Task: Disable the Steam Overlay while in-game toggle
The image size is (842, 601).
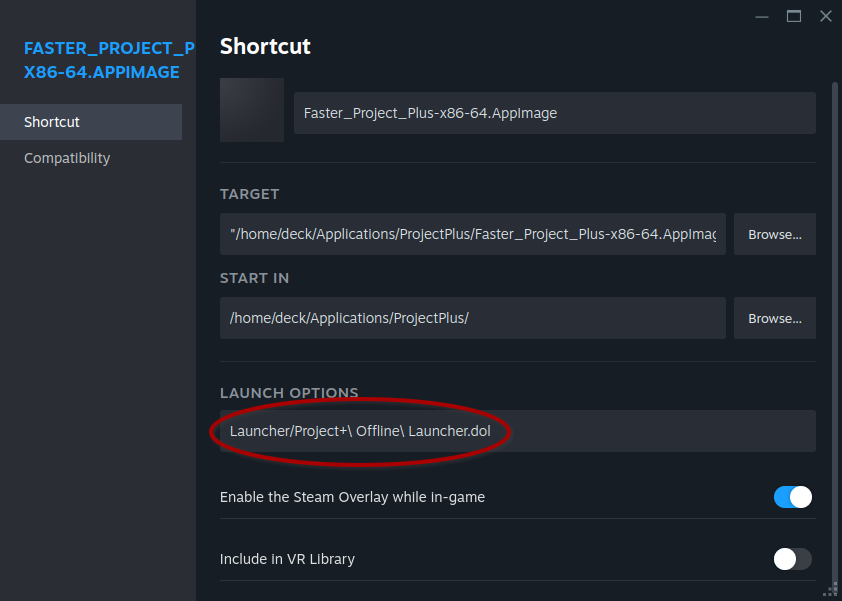Action: tap(793, 497)
